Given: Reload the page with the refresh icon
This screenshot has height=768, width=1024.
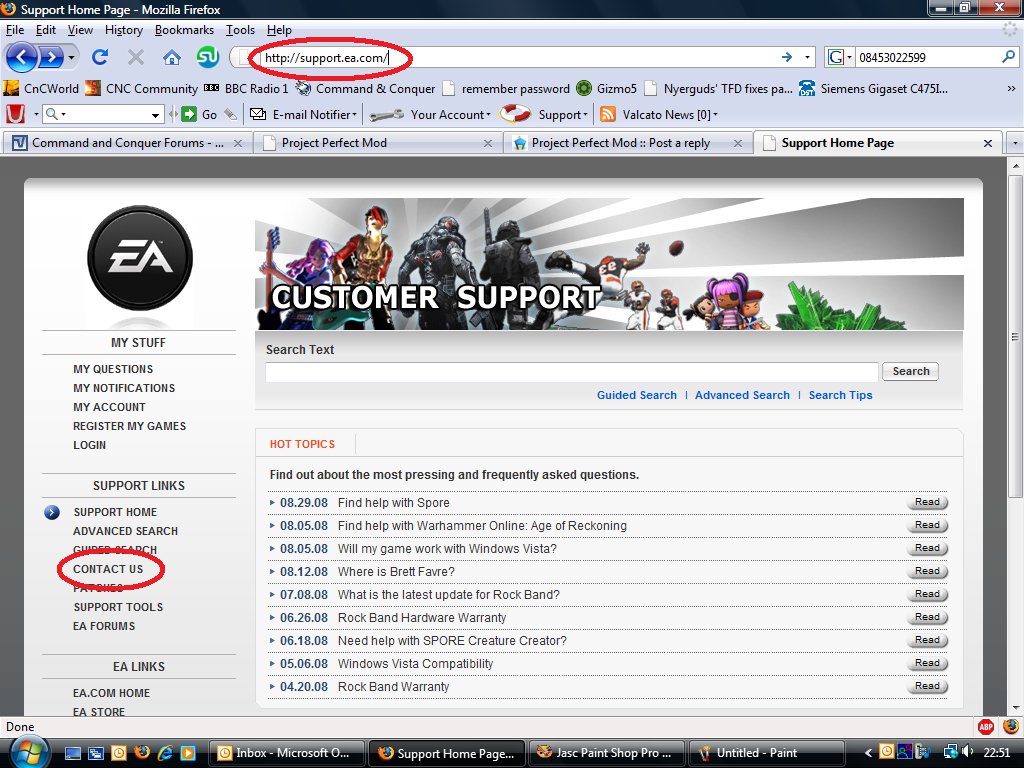Looking at the screenshot, I should point(100,57).
